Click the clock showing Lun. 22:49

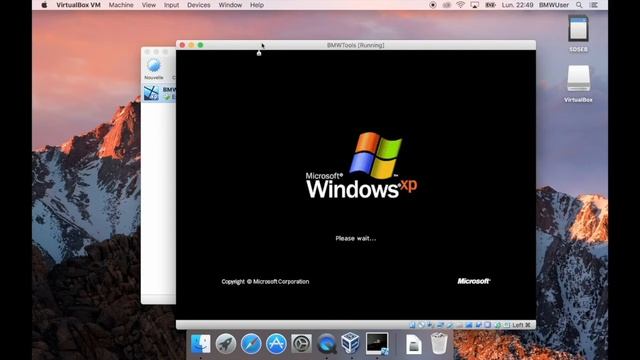[x=518, y=5]
